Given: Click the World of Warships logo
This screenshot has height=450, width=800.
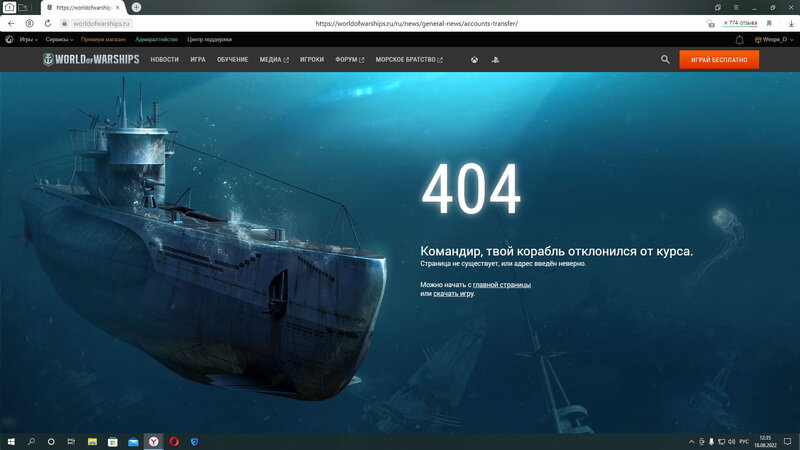Looking at the screenshot, I should point(91,59).
